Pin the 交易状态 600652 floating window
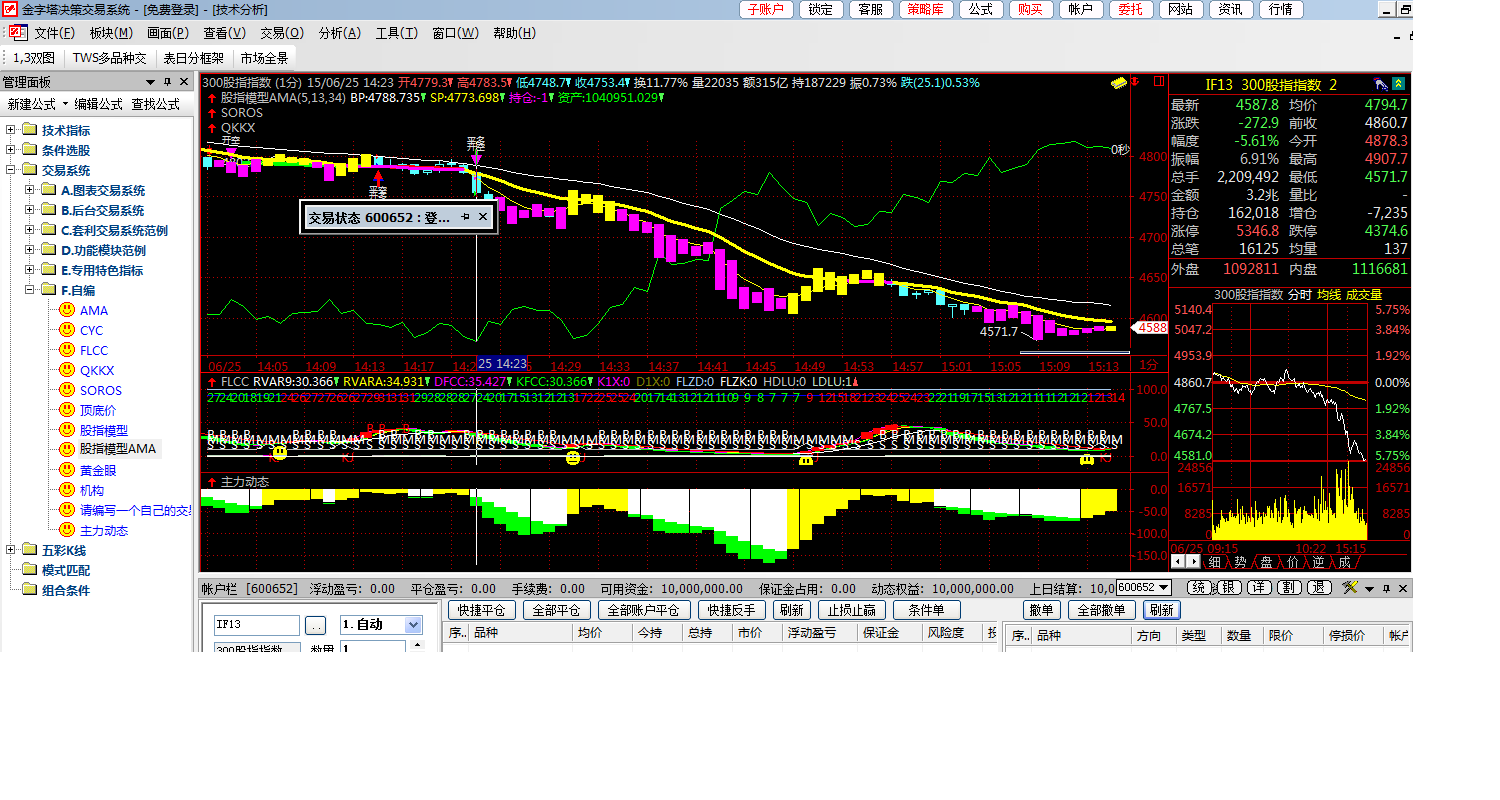Viewport: 1500px width, 800px height. [x=465, y=217]
